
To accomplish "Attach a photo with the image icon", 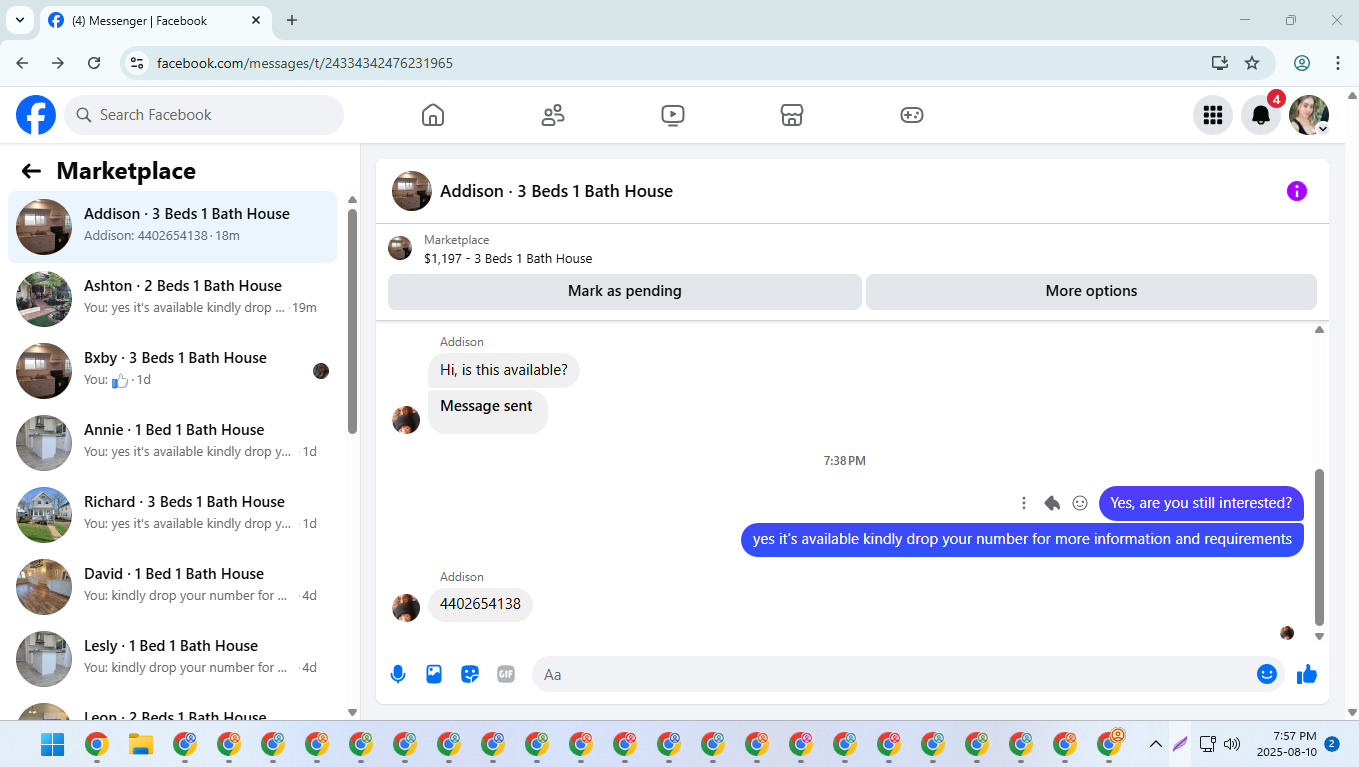I will [434, 674].
